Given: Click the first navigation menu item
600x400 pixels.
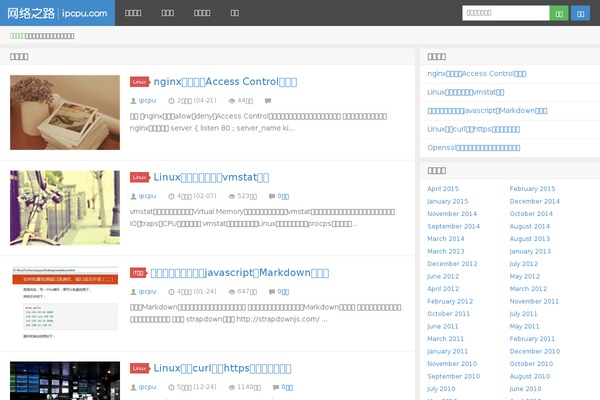Looking at the screenshot, I should 133,13.
